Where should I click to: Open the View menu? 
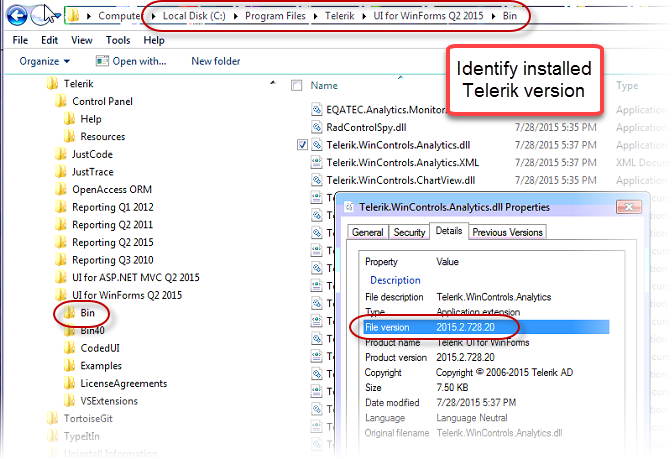(81, 40)
